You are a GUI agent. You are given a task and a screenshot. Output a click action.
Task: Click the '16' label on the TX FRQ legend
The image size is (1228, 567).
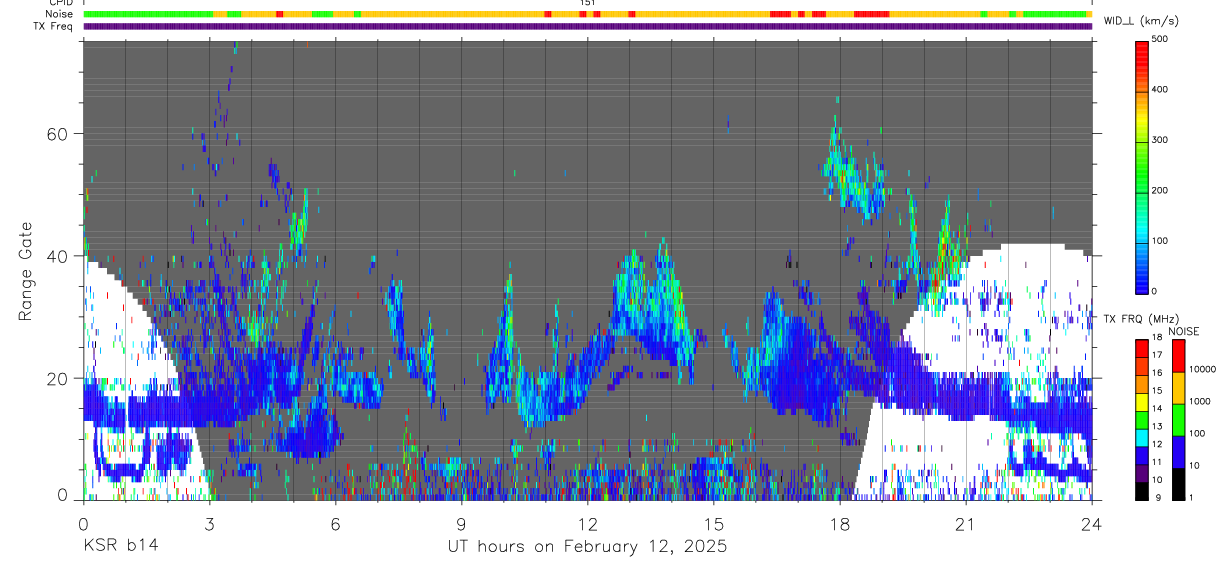(x=1157, y=373)
